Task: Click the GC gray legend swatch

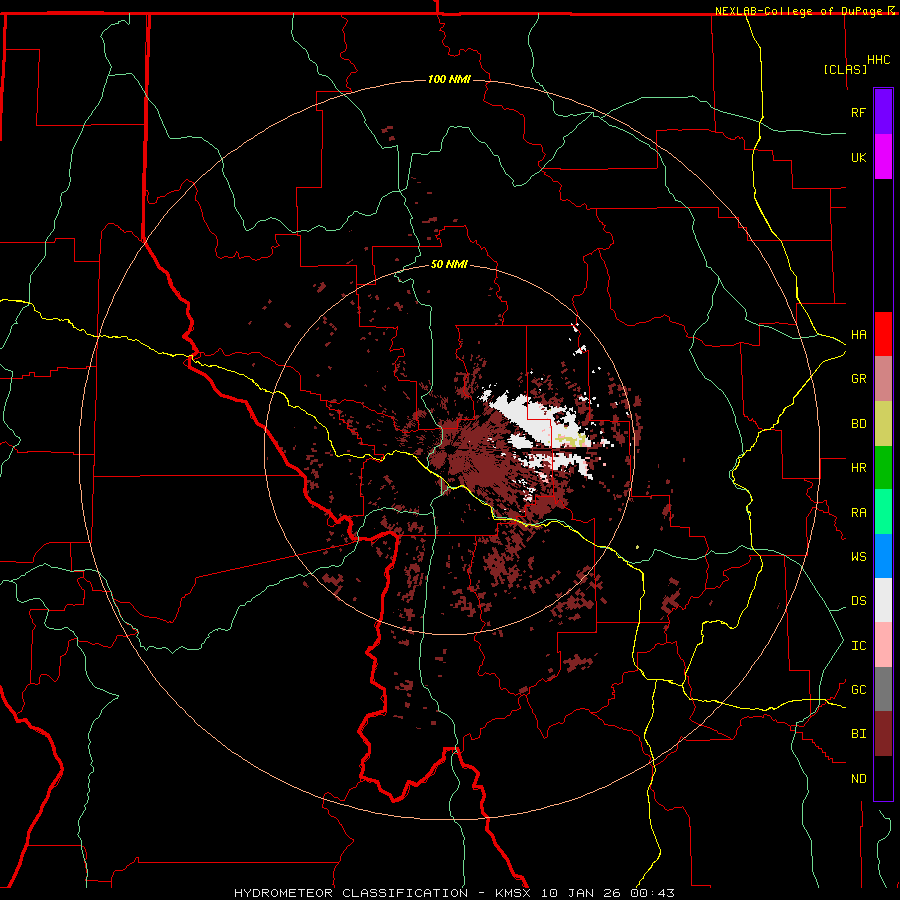Action: point(883,689)
